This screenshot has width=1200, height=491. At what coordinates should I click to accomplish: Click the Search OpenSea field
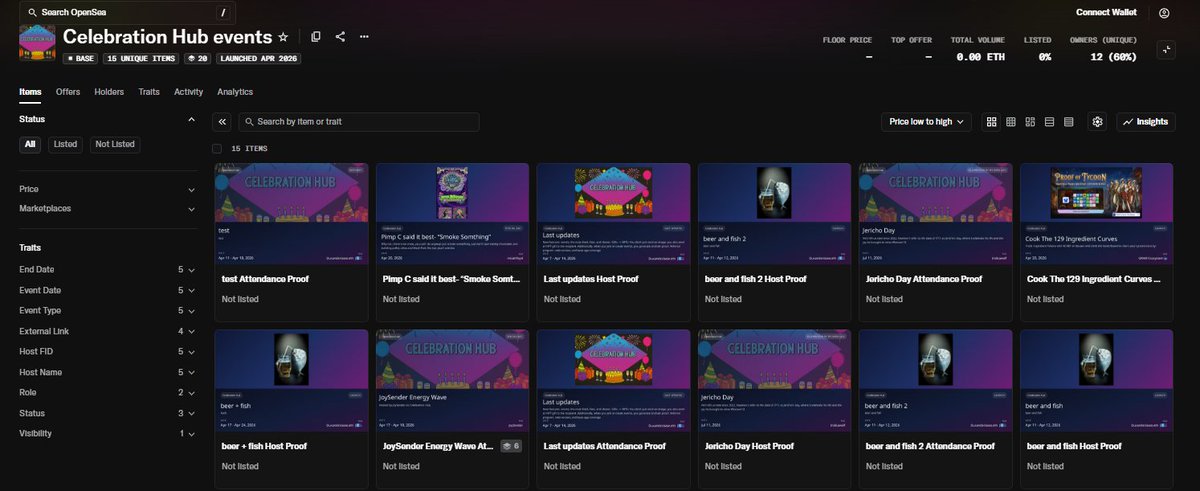[129, 13]
